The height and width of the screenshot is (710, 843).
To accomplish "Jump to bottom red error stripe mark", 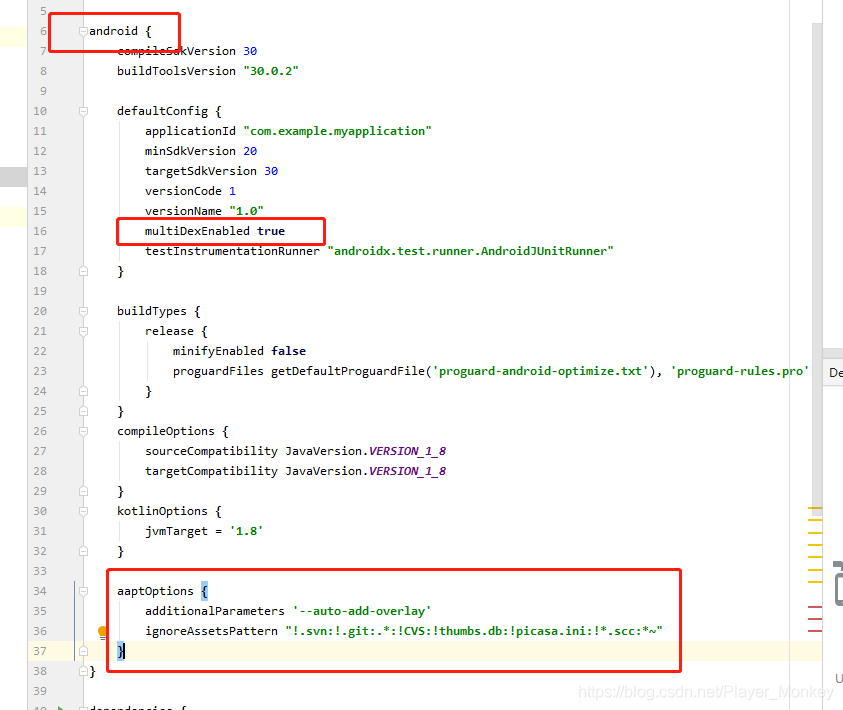I will pyautogui.click(x=815, y=631).
